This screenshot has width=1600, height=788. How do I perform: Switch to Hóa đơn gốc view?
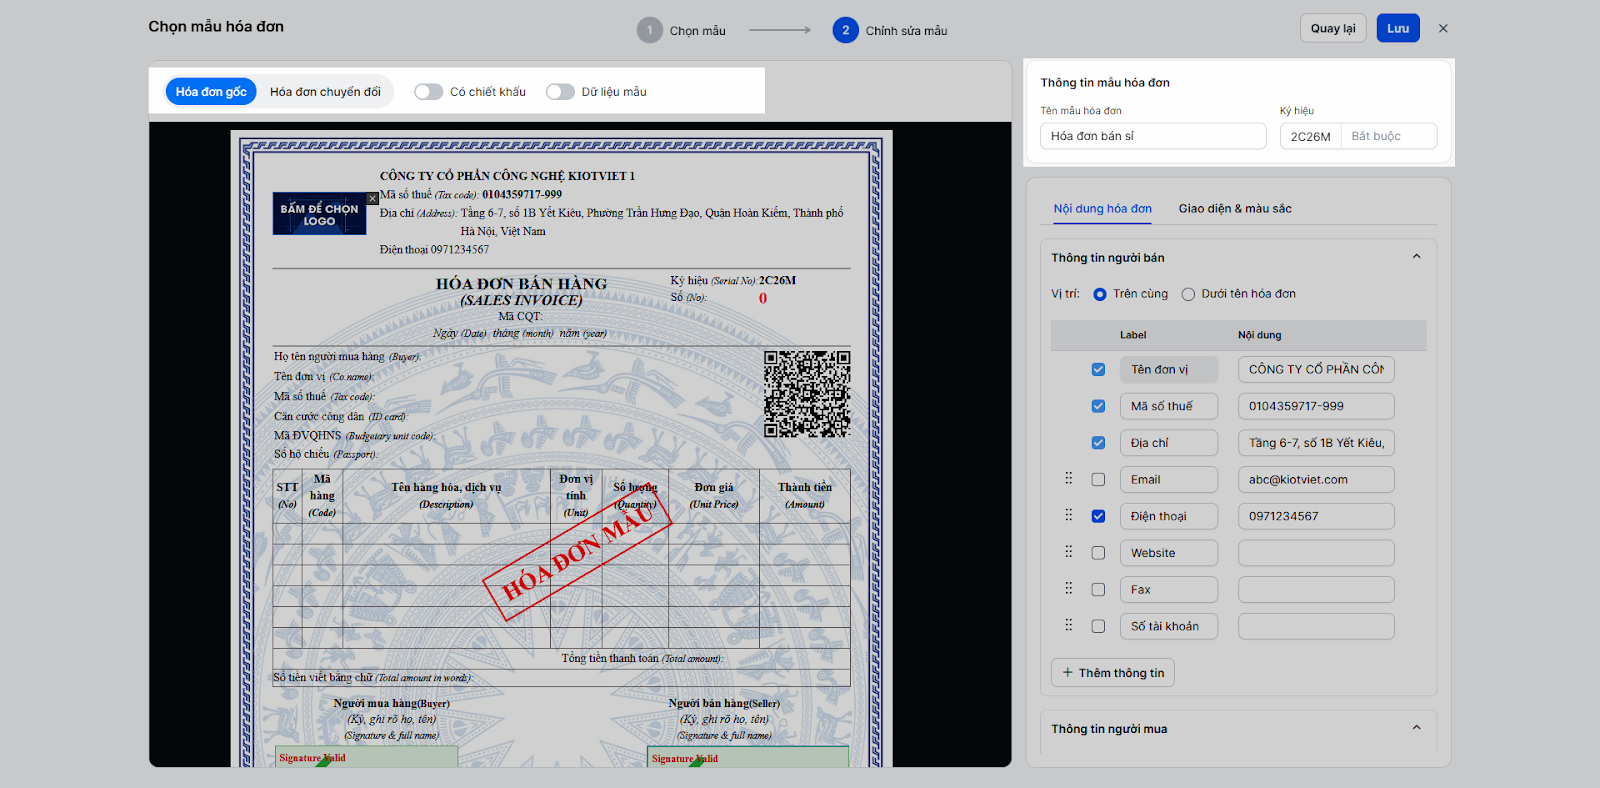coord(211,92)
